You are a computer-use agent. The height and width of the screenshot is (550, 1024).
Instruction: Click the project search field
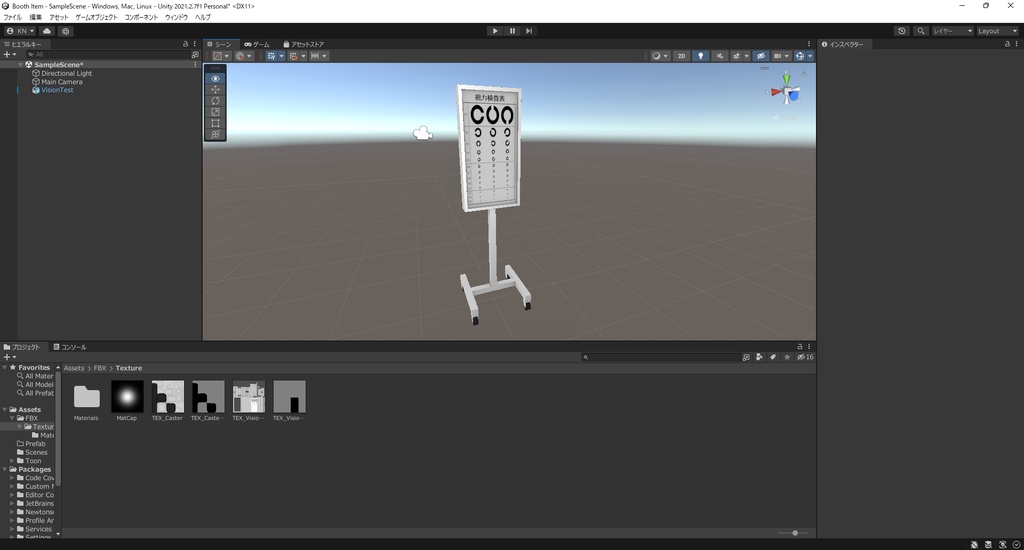pyautogui.click(x=661, y=357)
